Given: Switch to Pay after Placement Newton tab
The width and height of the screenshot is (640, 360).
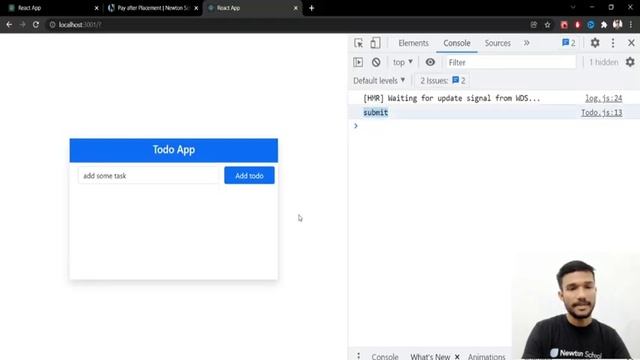Looking at the screenshot, I should (x=153, y=8).
